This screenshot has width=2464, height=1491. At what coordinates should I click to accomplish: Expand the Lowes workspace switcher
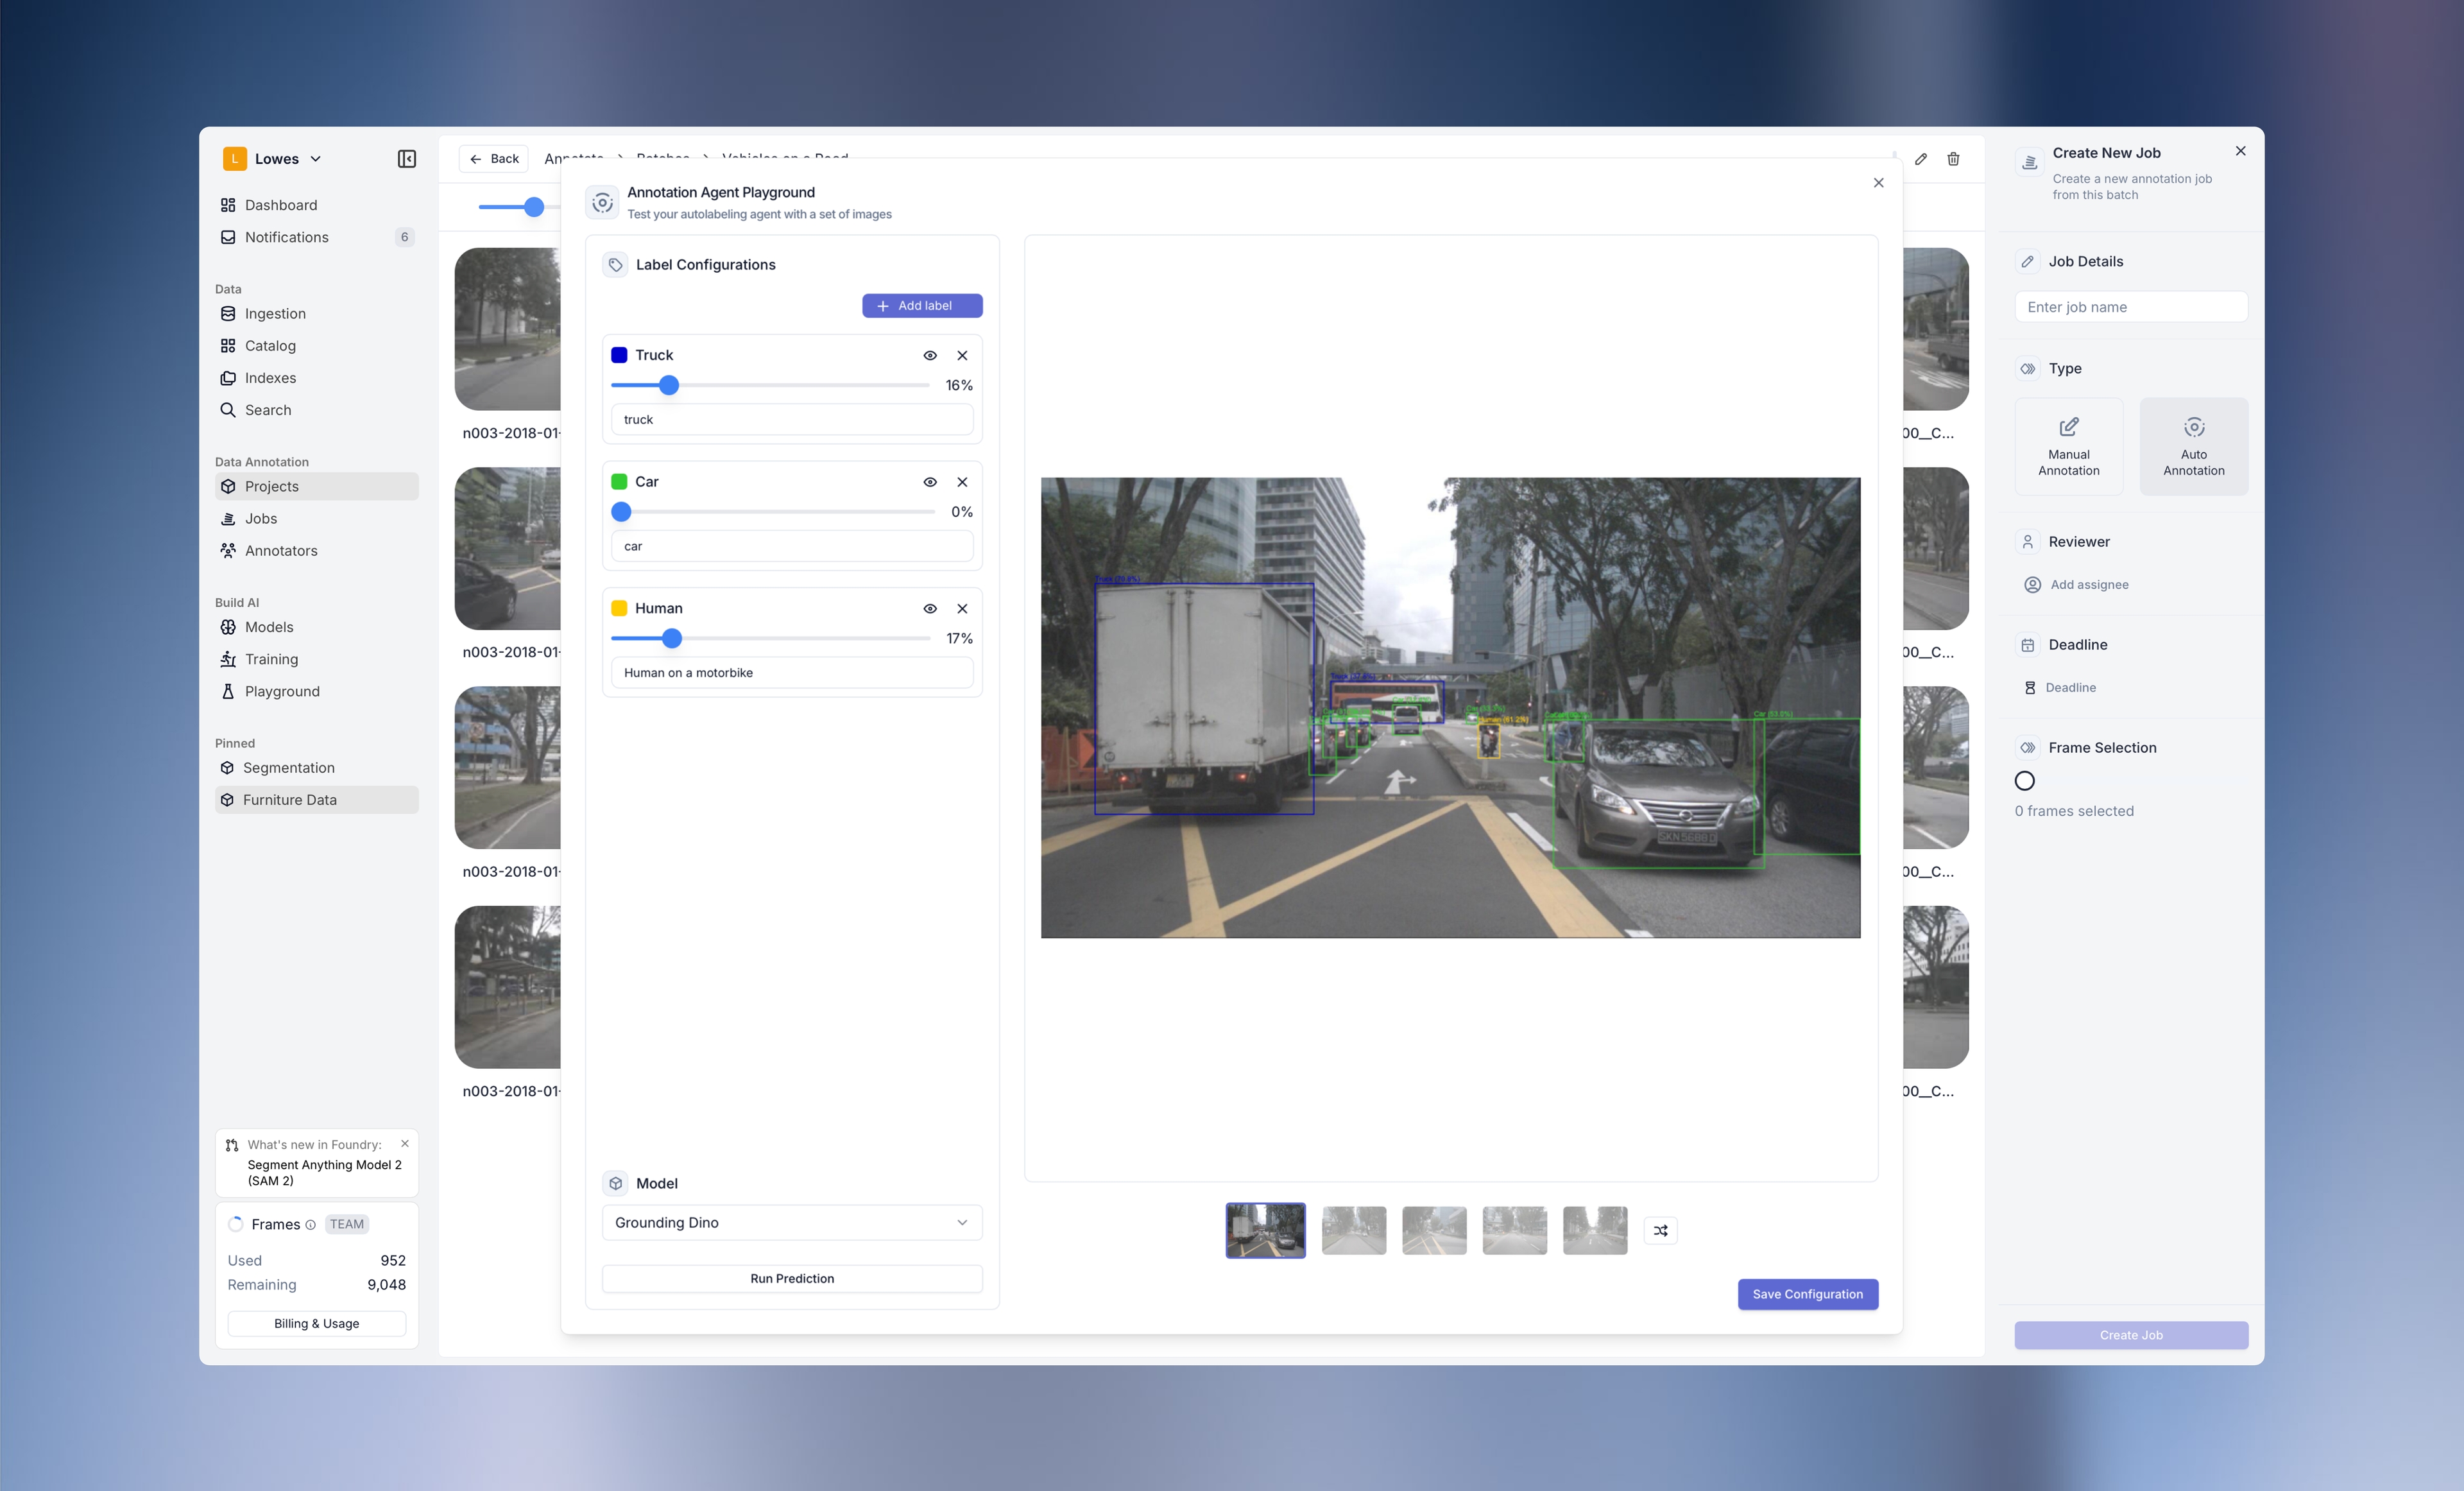click(x=273, y=159)
